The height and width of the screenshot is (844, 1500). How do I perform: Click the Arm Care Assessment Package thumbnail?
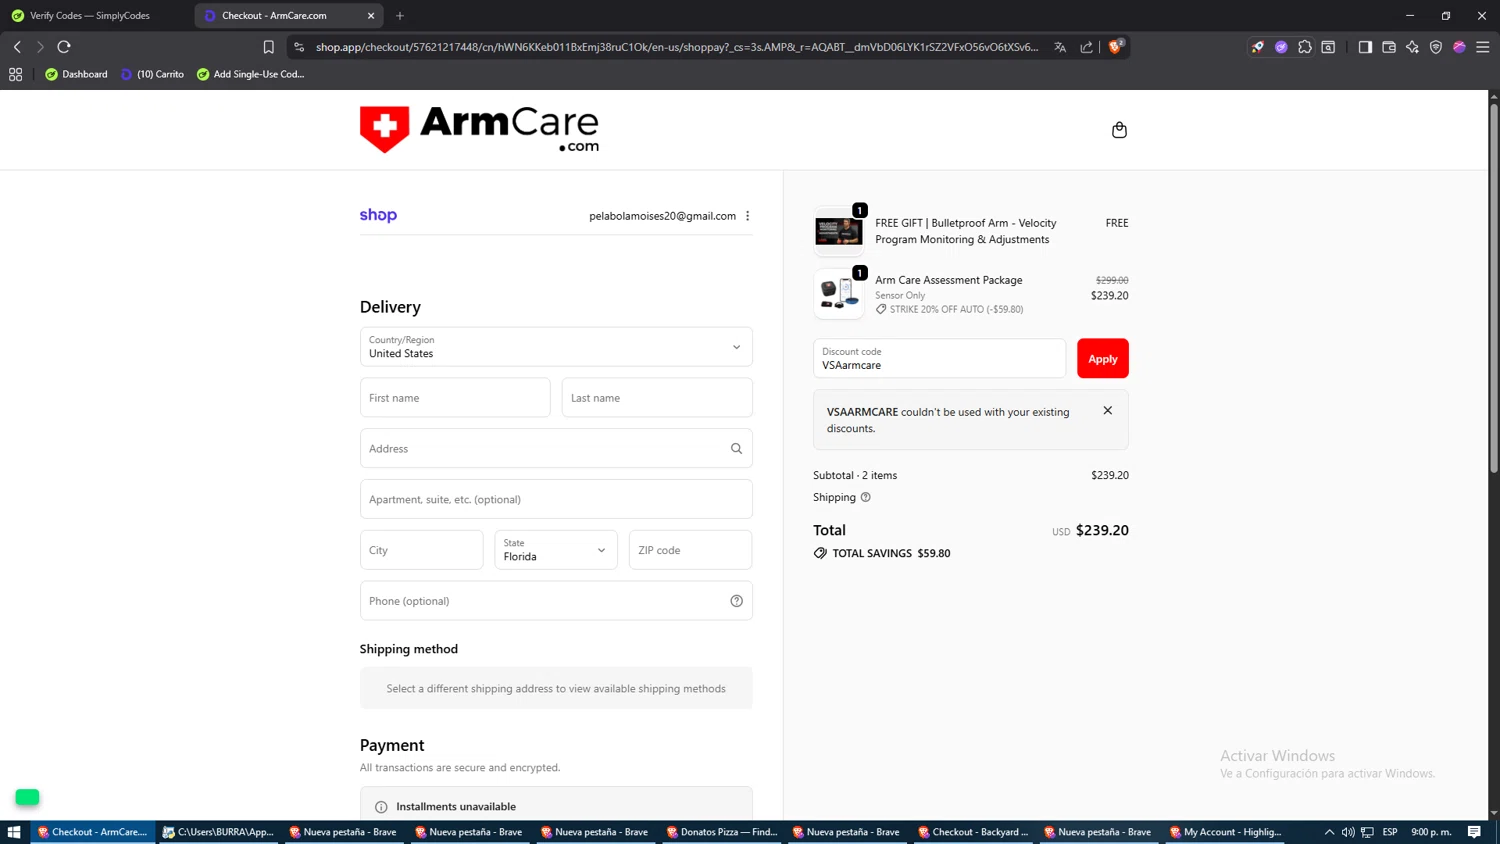coord(839,294)
